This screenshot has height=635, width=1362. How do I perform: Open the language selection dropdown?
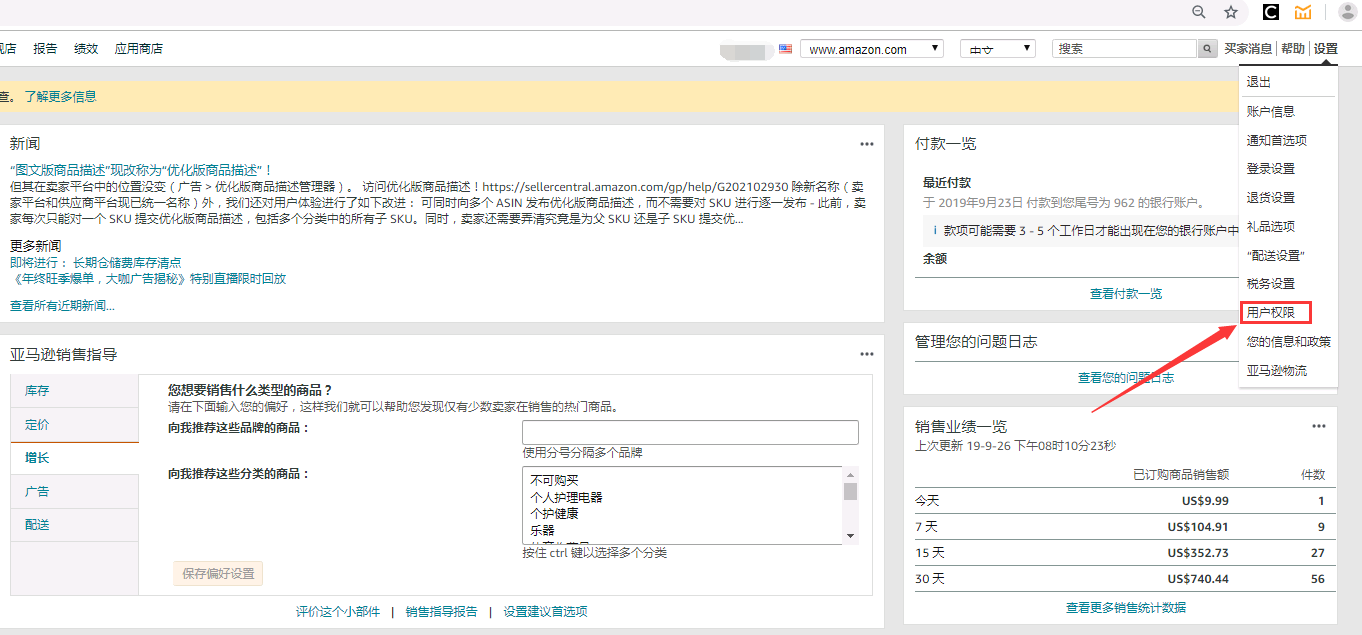tap(998, 49)
